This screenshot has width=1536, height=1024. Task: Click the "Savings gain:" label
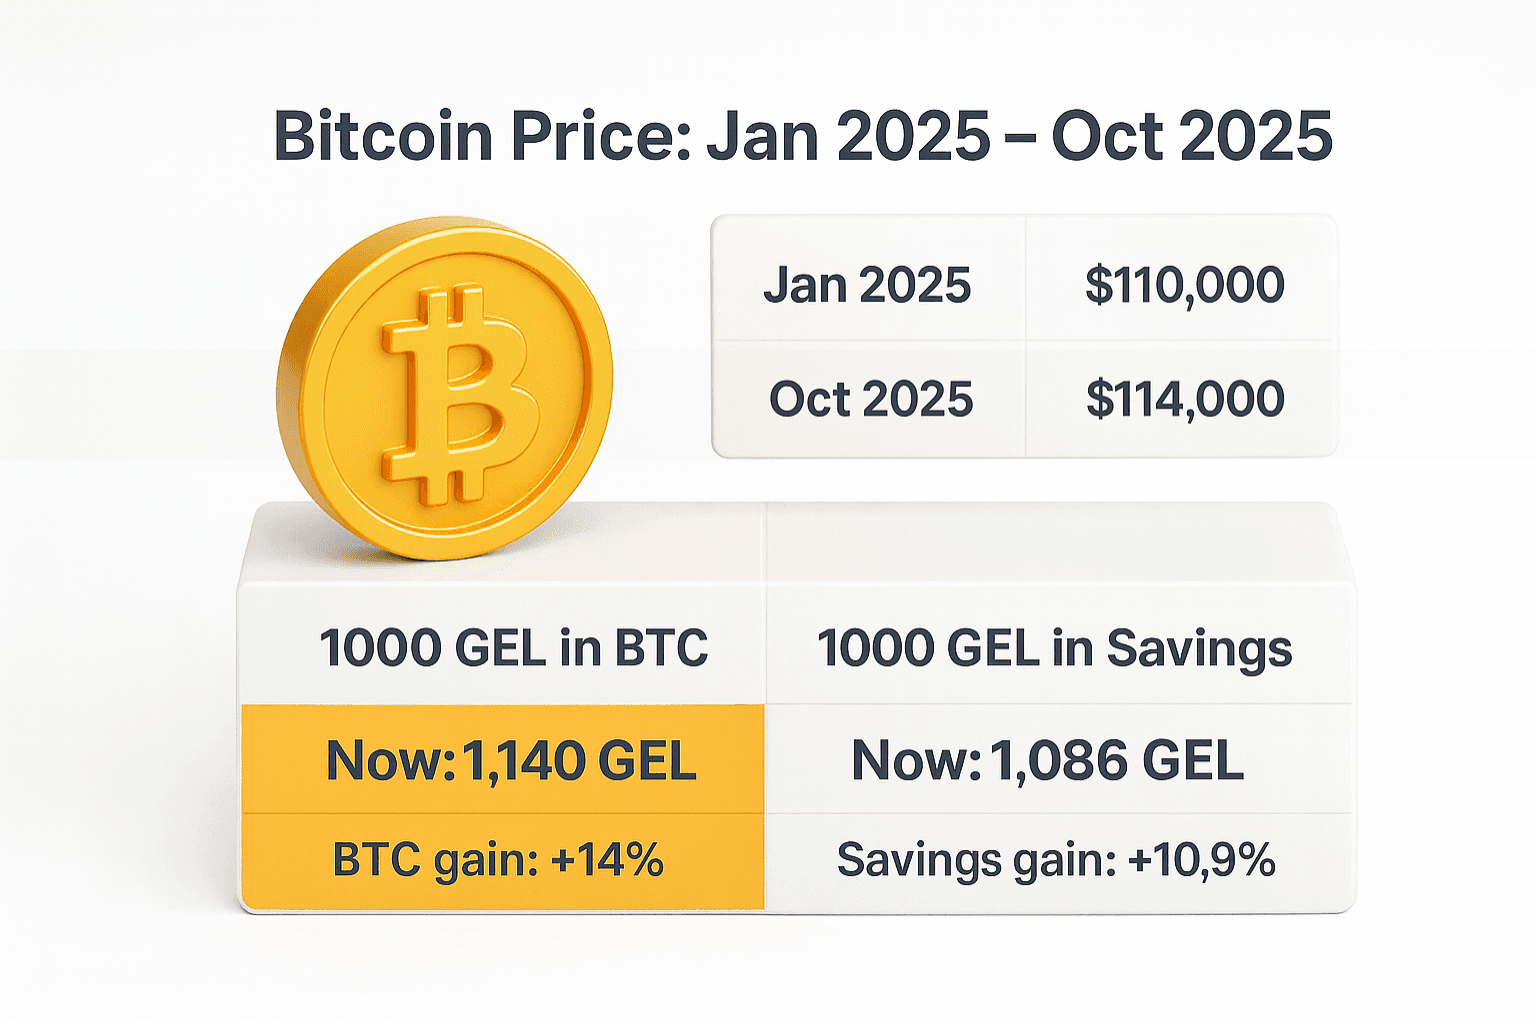(976, 860)
